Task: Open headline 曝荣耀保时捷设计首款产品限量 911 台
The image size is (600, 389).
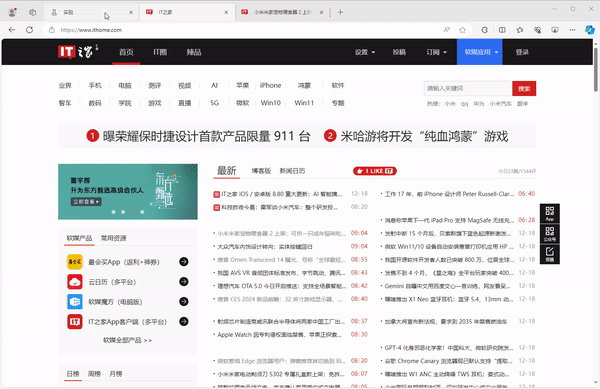Action: point(198,136)
